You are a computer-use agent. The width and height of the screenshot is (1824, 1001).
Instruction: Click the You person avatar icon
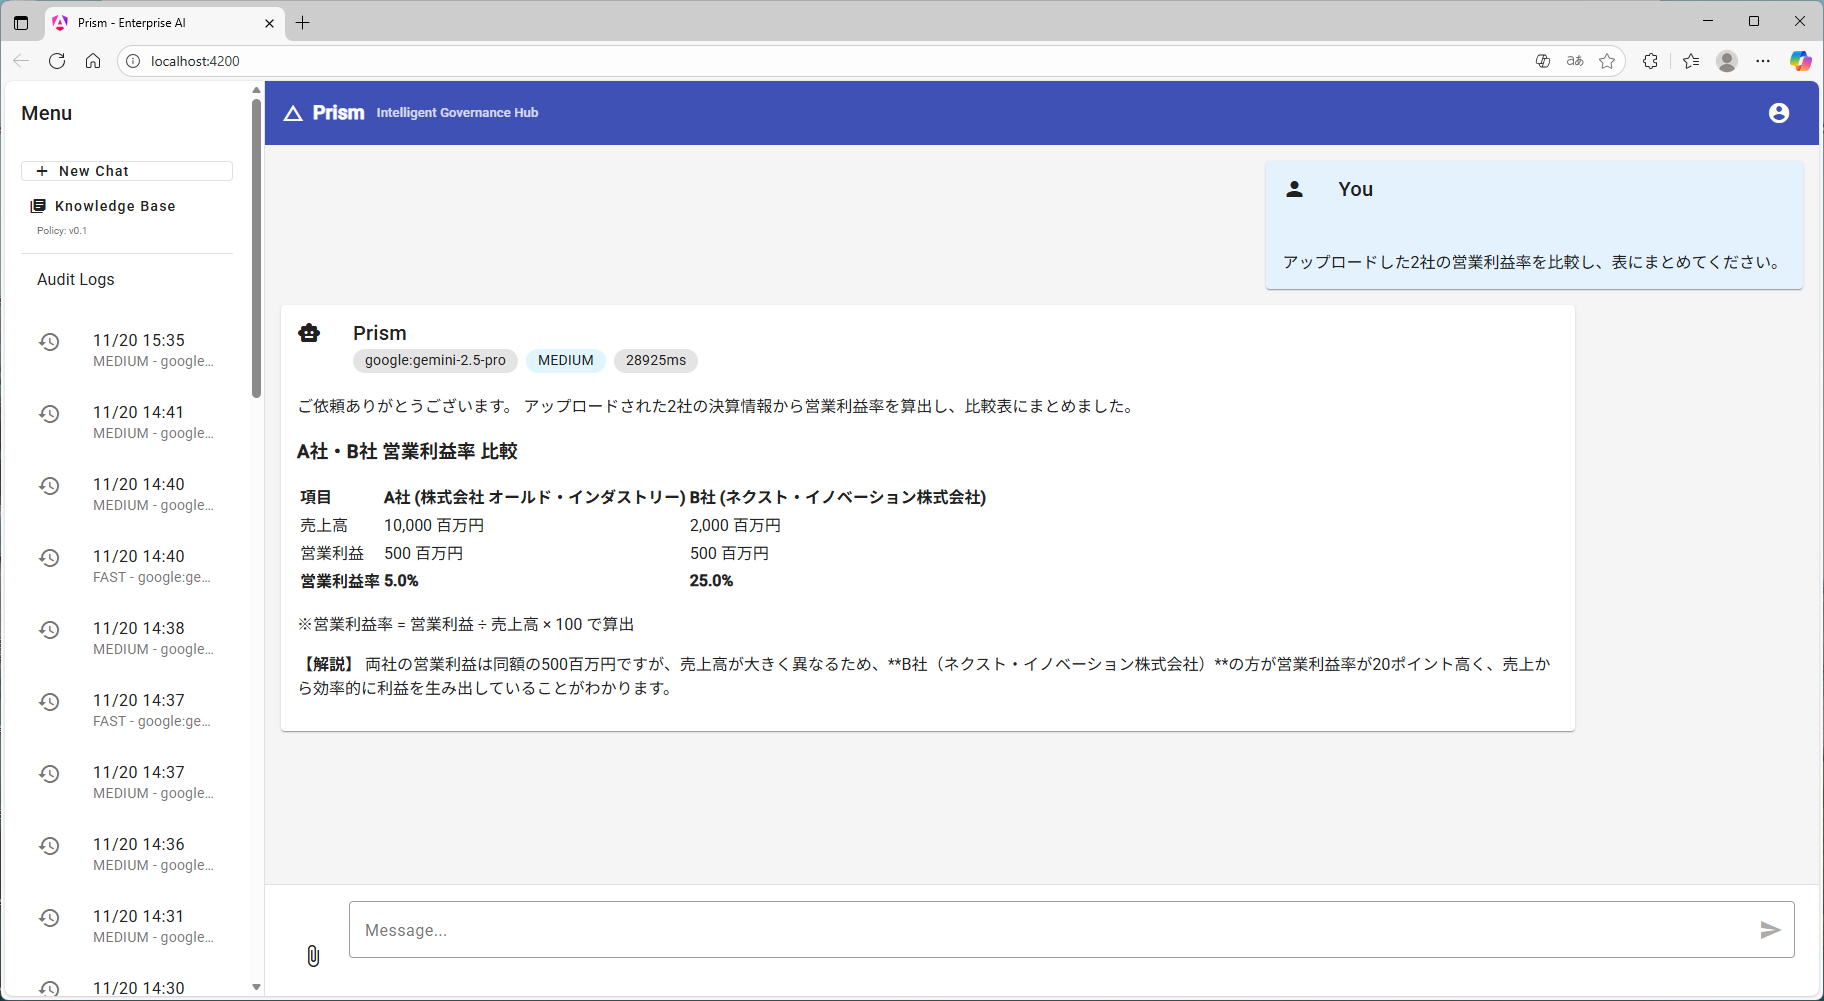(x=1294, y=189)
